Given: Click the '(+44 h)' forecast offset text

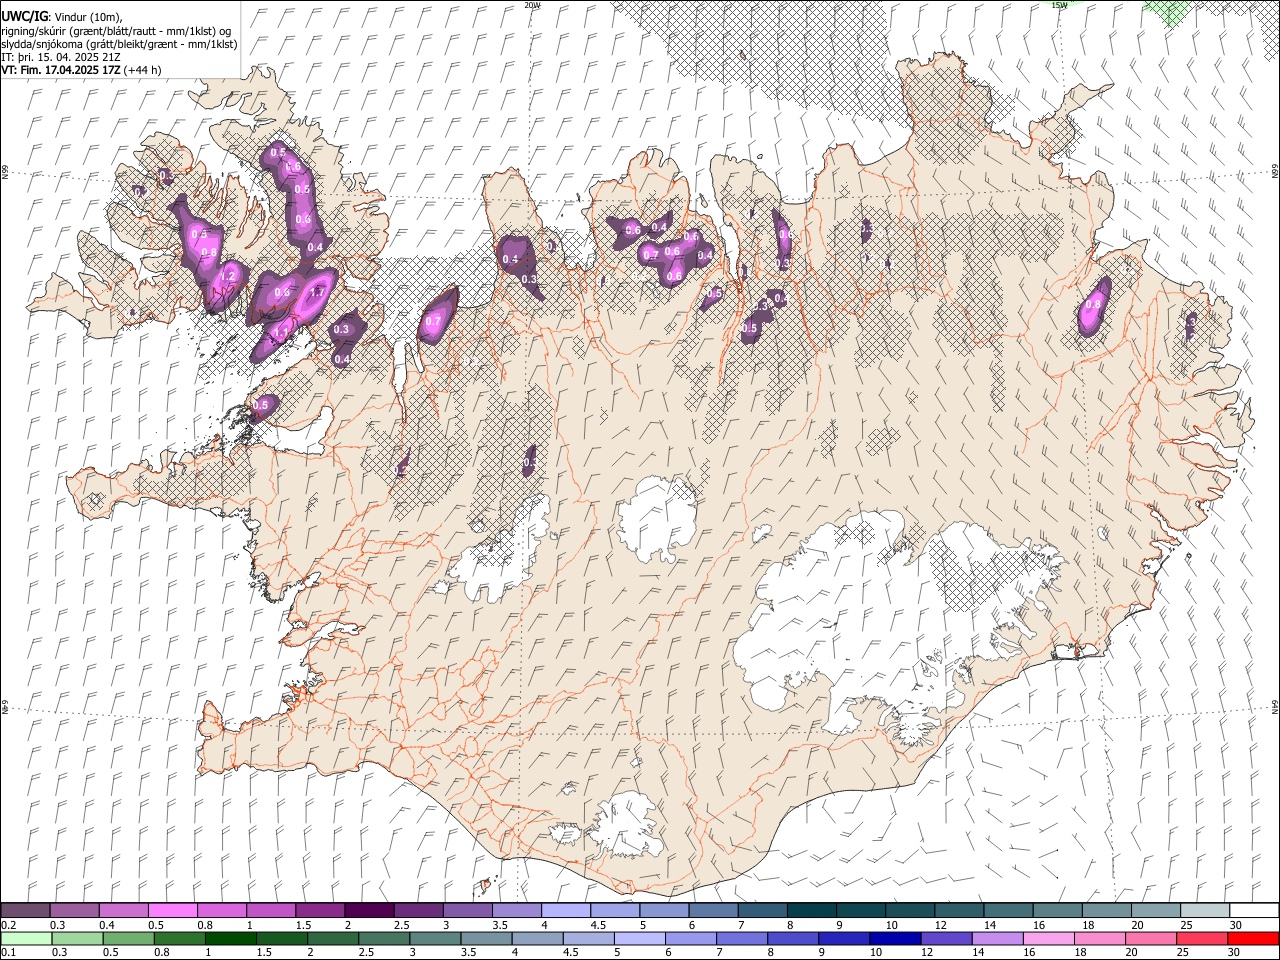Looking at the screenshot, I should (144, 70).
